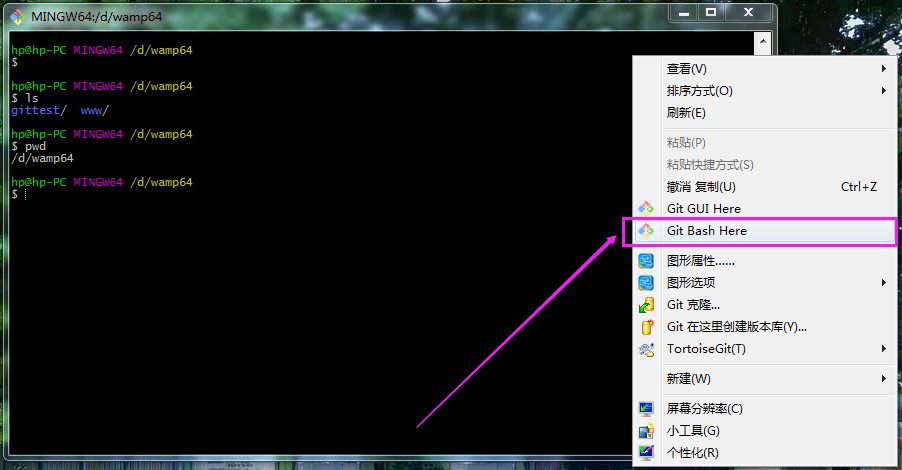Screen dimensions: 902x470
Task: Click the MINGW64 title bar app icon
Action: coord(18,17)
